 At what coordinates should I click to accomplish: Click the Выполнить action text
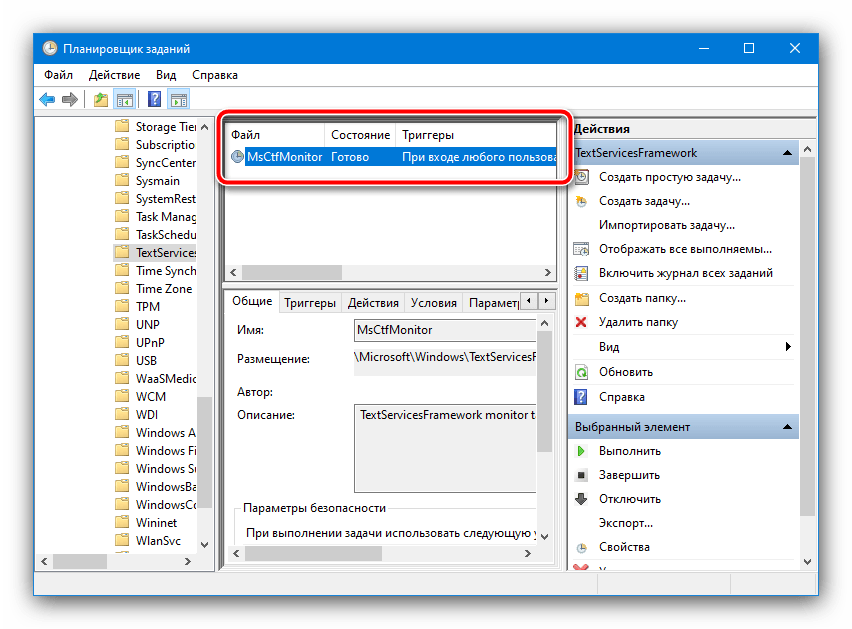[630, 451]
